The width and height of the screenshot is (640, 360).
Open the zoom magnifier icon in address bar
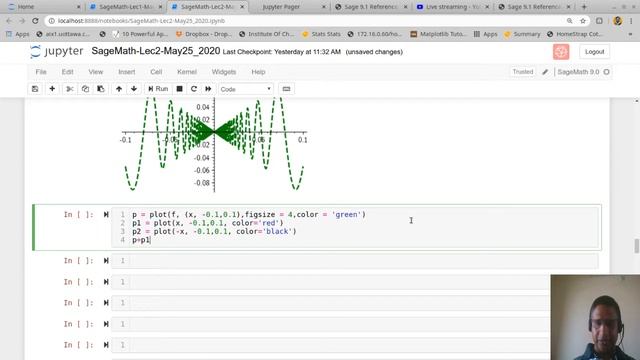[569, 21]
